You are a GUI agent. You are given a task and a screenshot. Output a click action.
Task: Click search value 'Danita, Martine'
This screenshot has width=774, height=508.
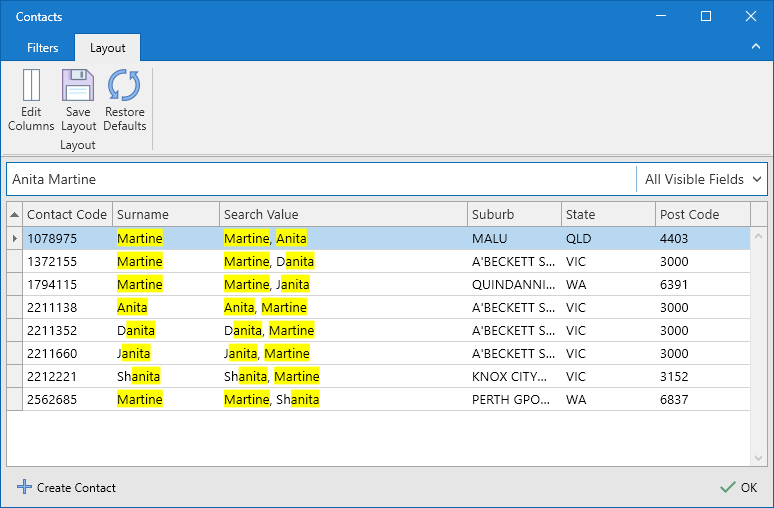tap(269, 330)
